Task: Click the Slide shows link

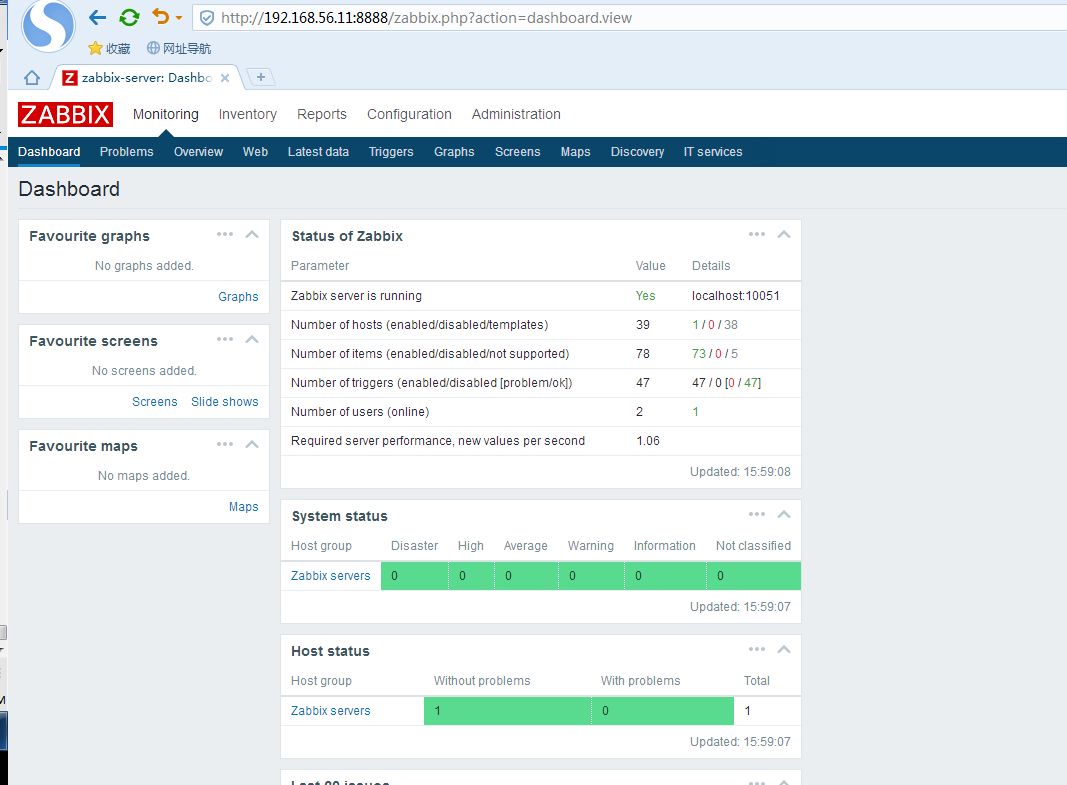Action: point(225,401)
